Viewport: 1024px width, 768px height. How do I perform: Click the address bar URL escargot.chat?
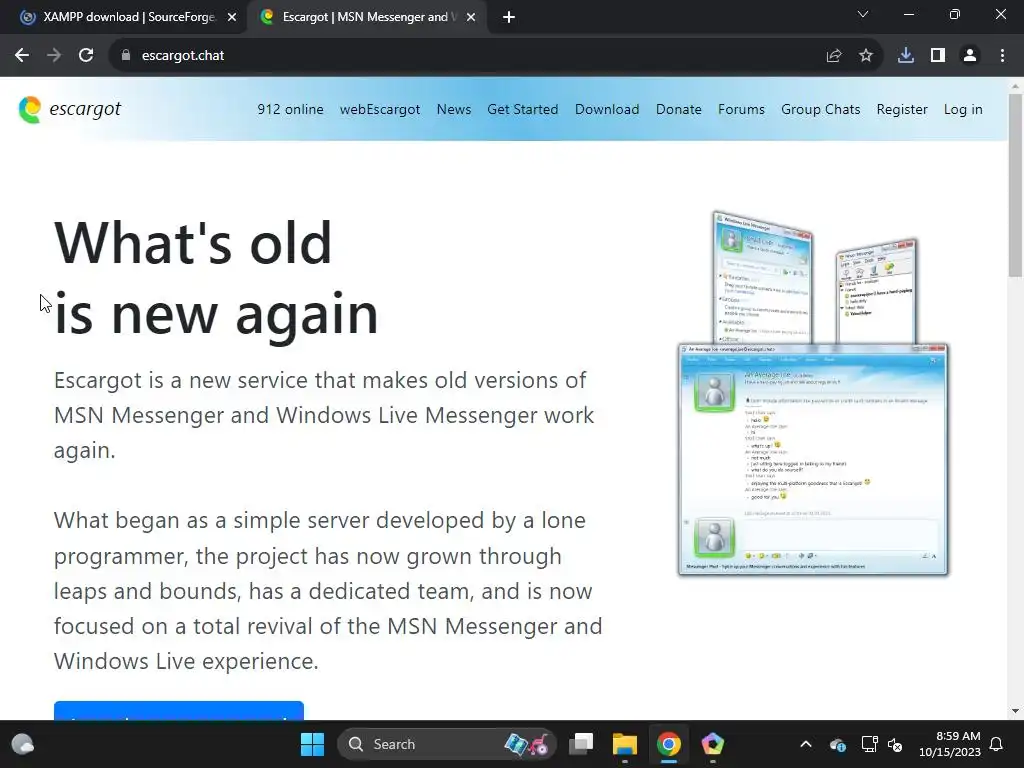click(183, 56)
